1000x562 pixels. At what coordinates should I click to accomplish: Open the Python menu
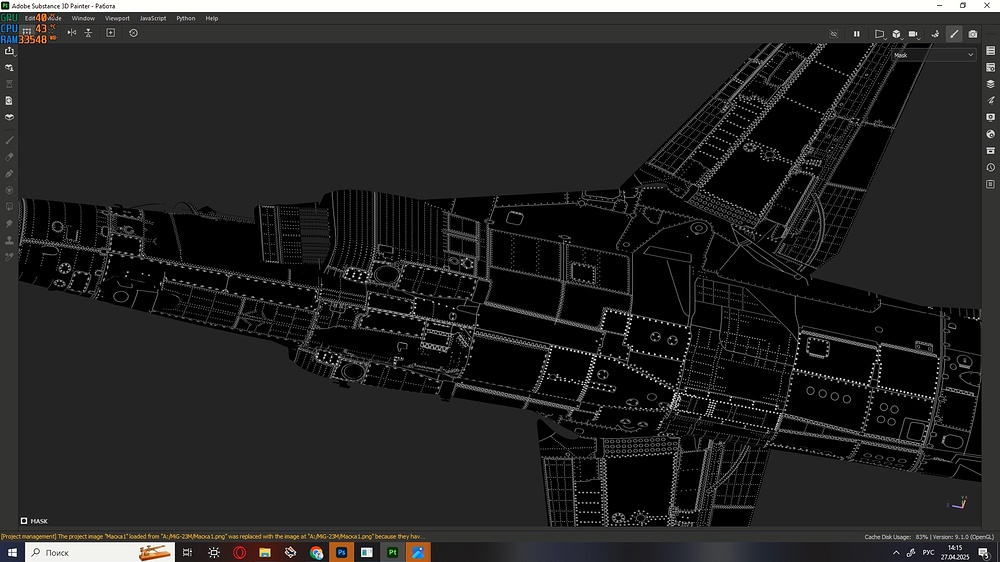[186, 18]
